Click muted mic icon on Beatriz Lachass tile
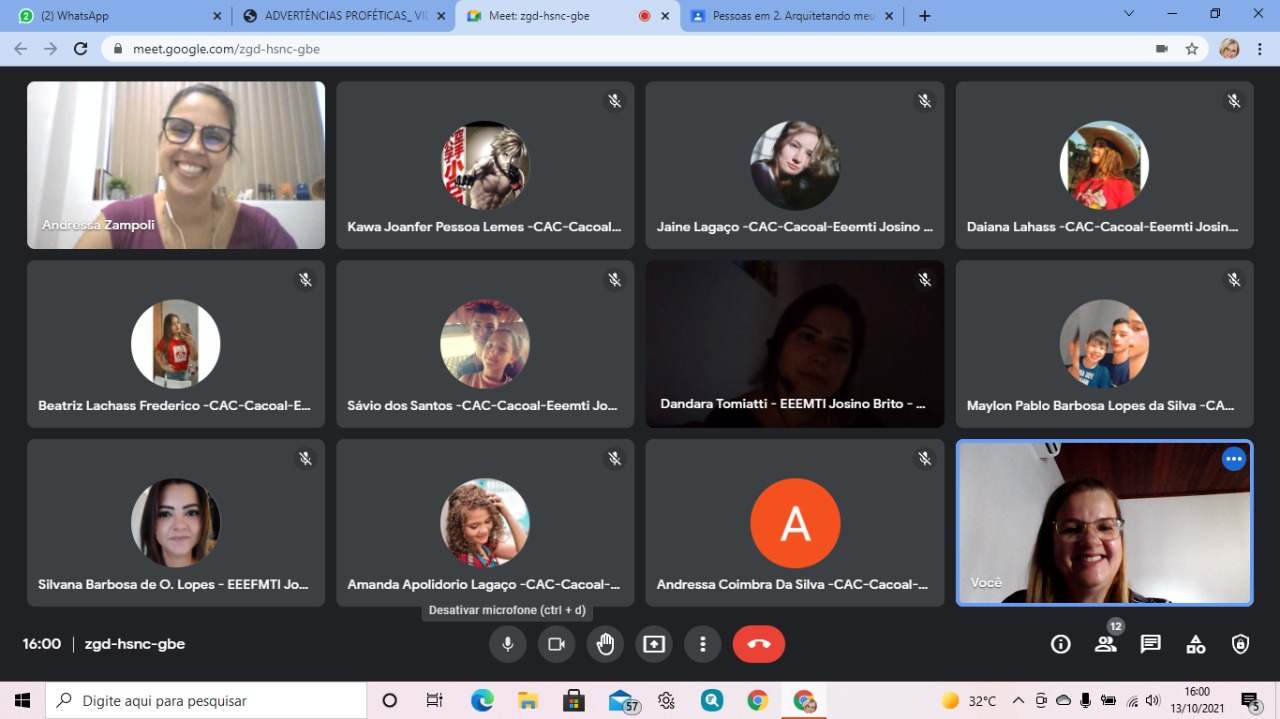 click(x=306, y=280)
